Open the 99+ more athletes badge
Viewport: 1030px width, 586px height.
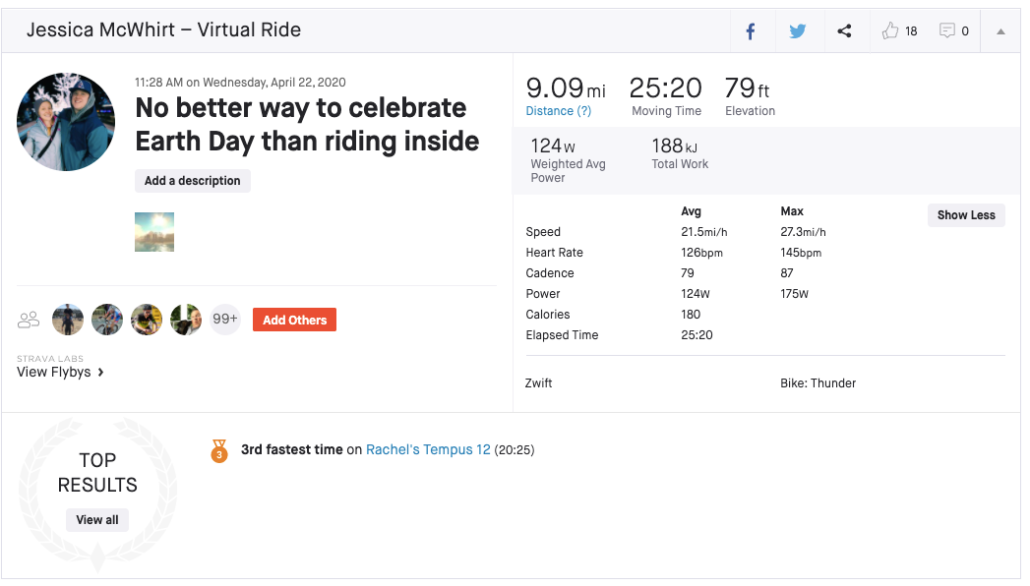pyautogui.click(x=225, y=320)
